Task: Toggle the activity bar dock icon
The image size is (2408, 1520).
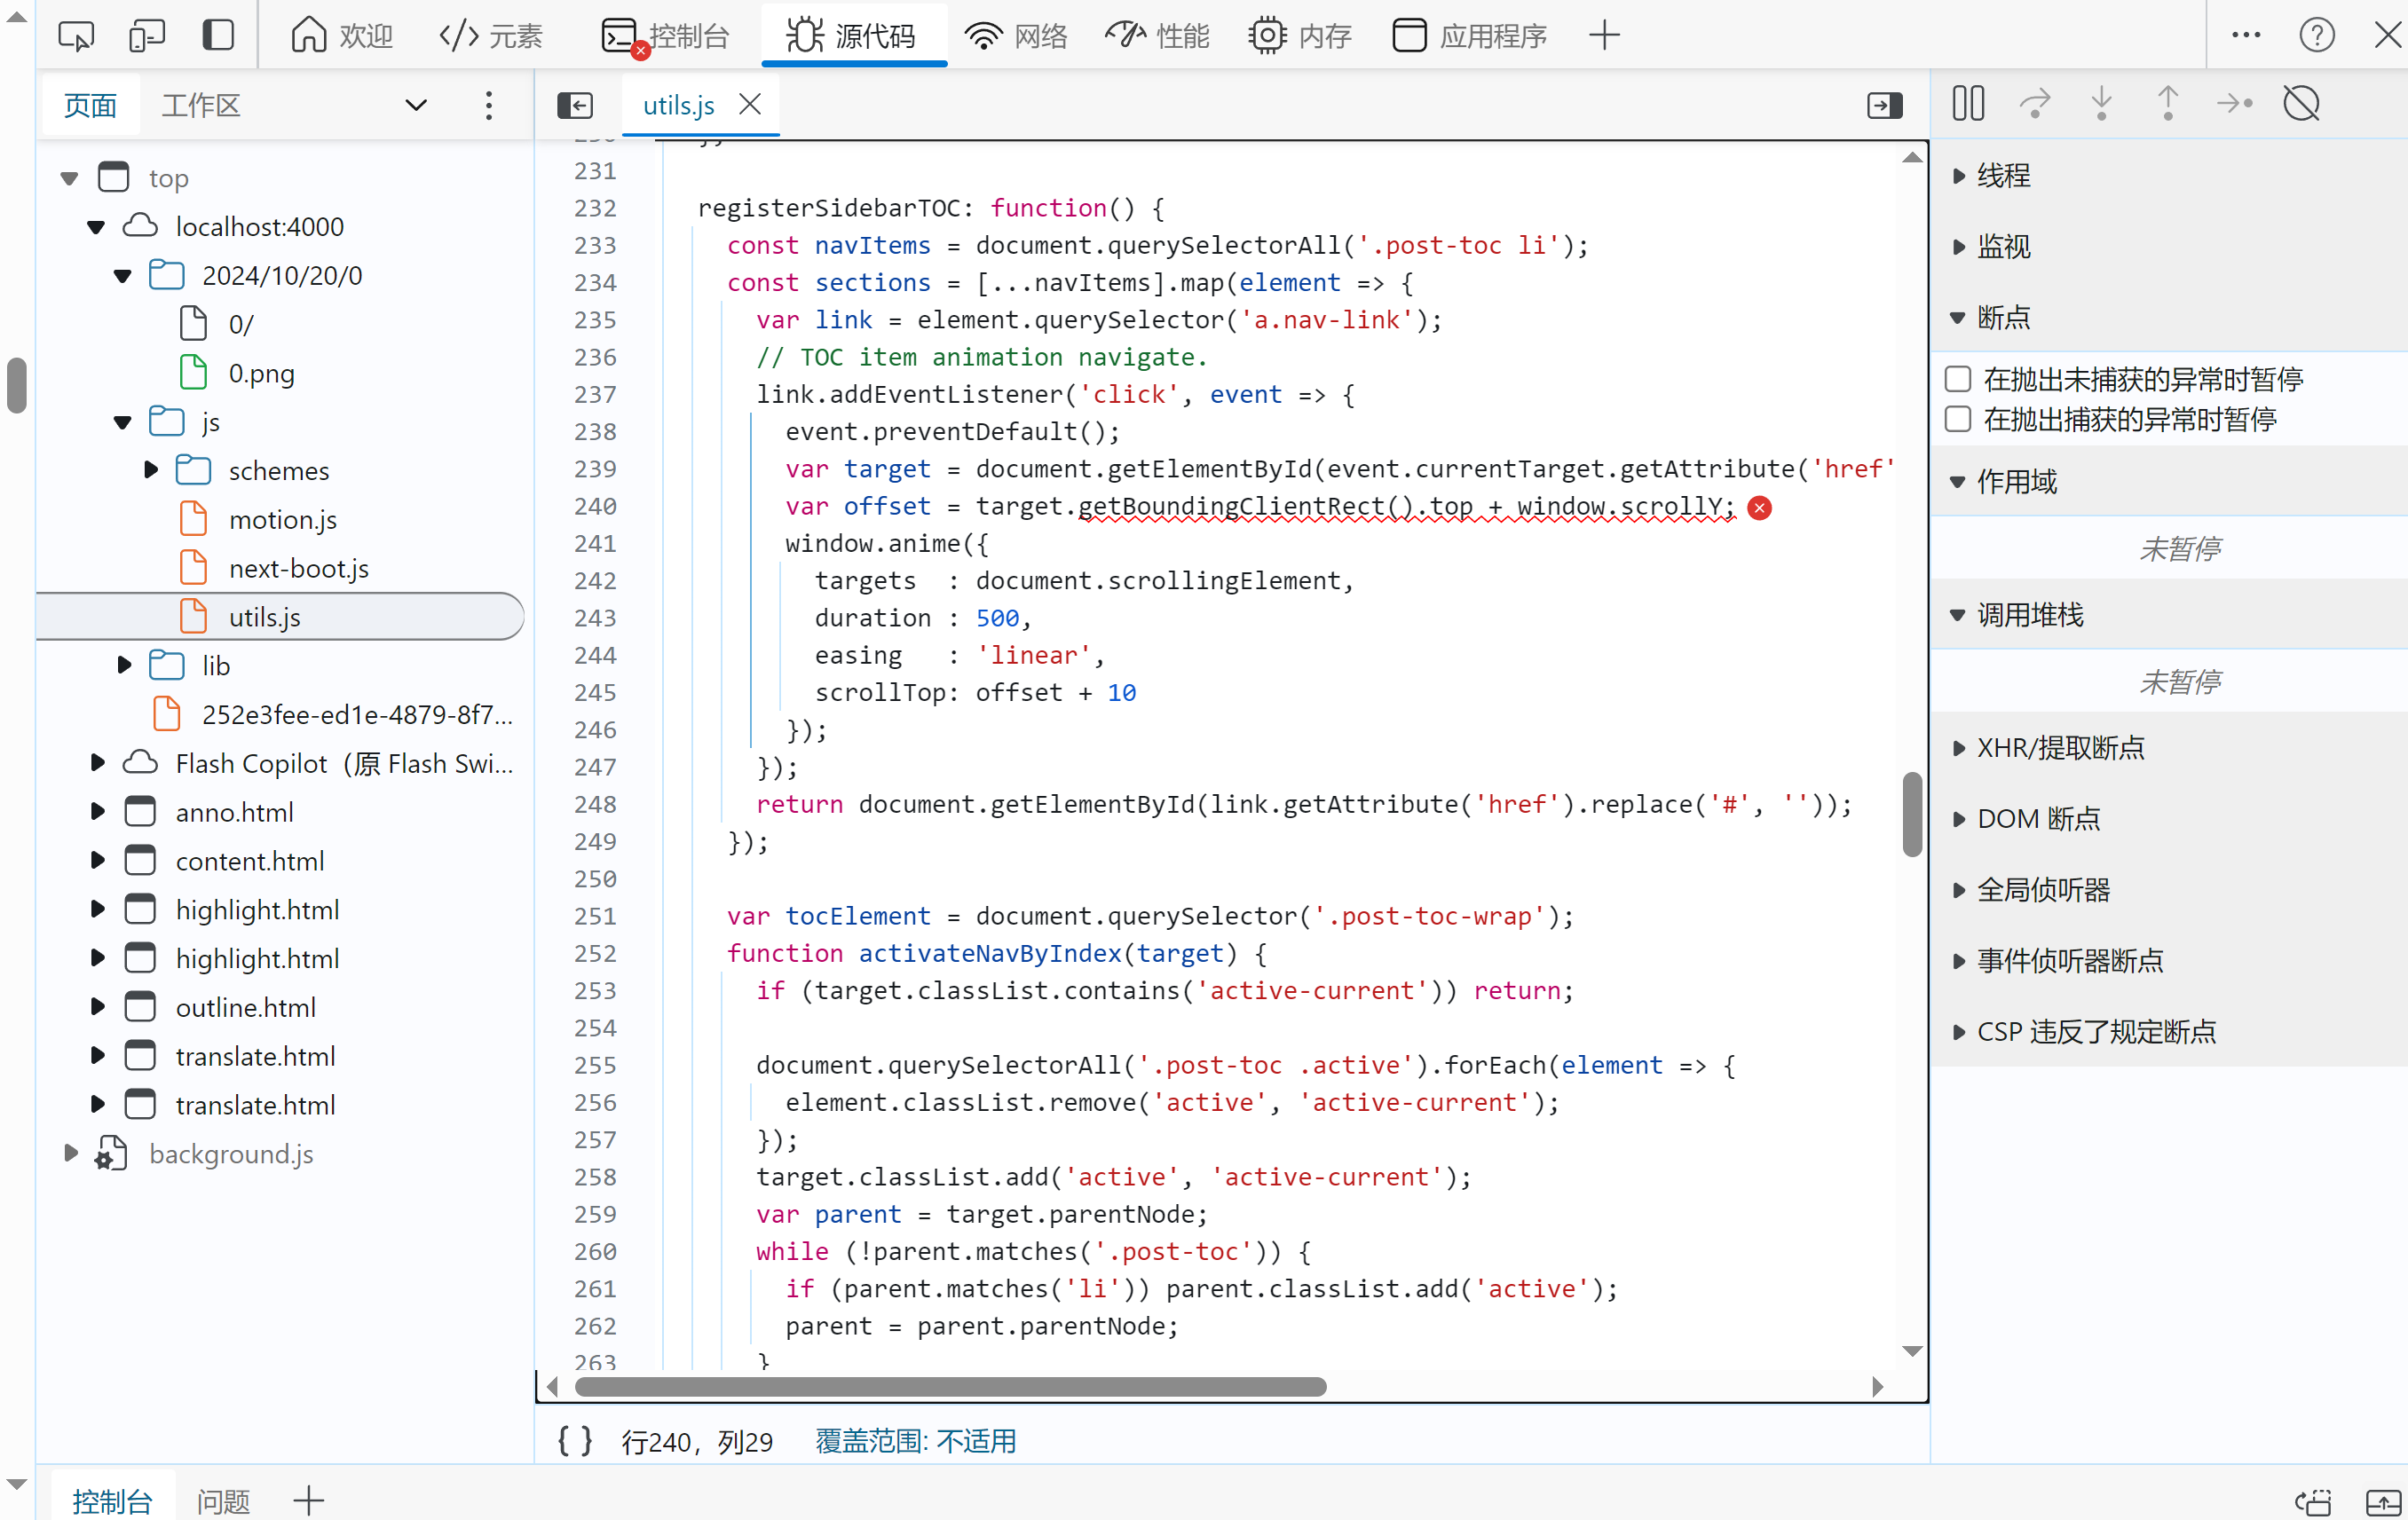Action: pos(218,36)
